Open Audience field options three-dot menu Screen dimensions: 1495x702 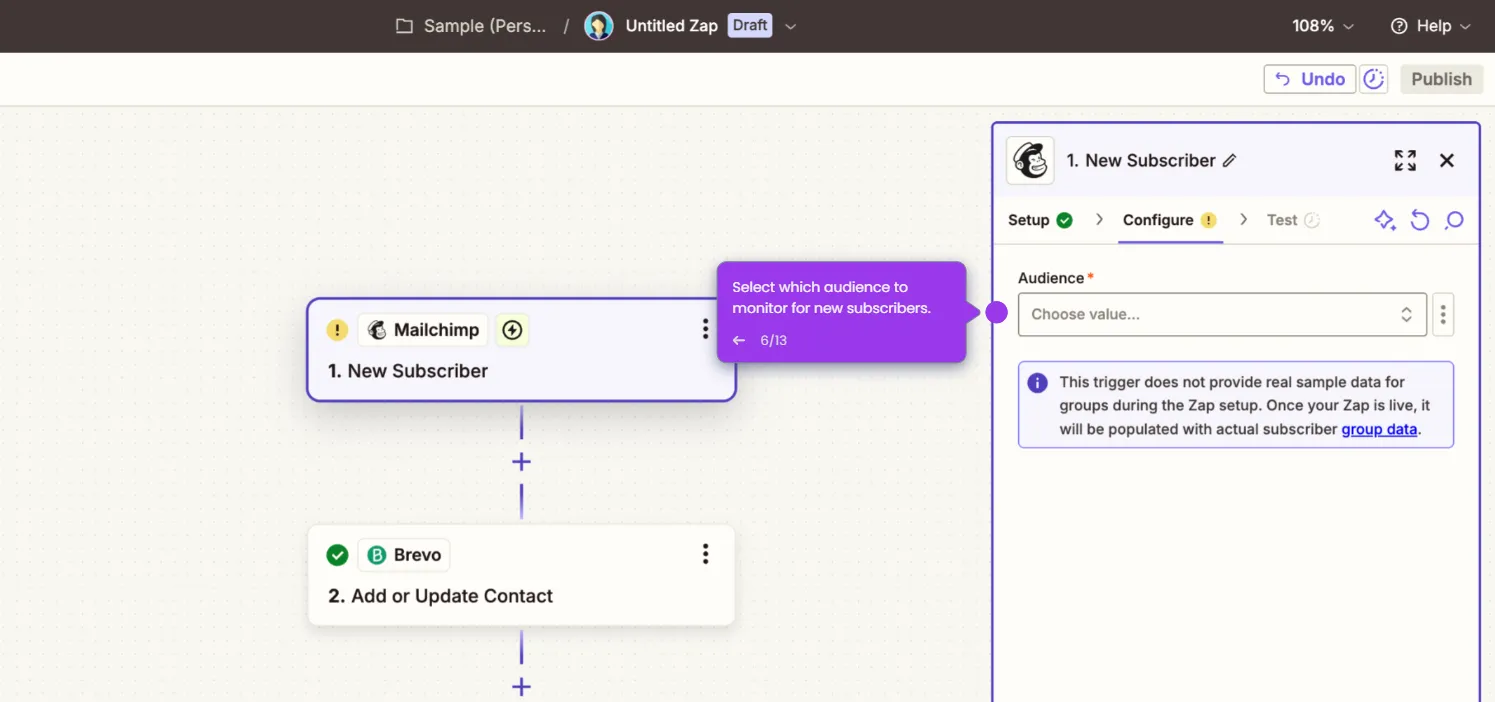(x=1443, y=314)
